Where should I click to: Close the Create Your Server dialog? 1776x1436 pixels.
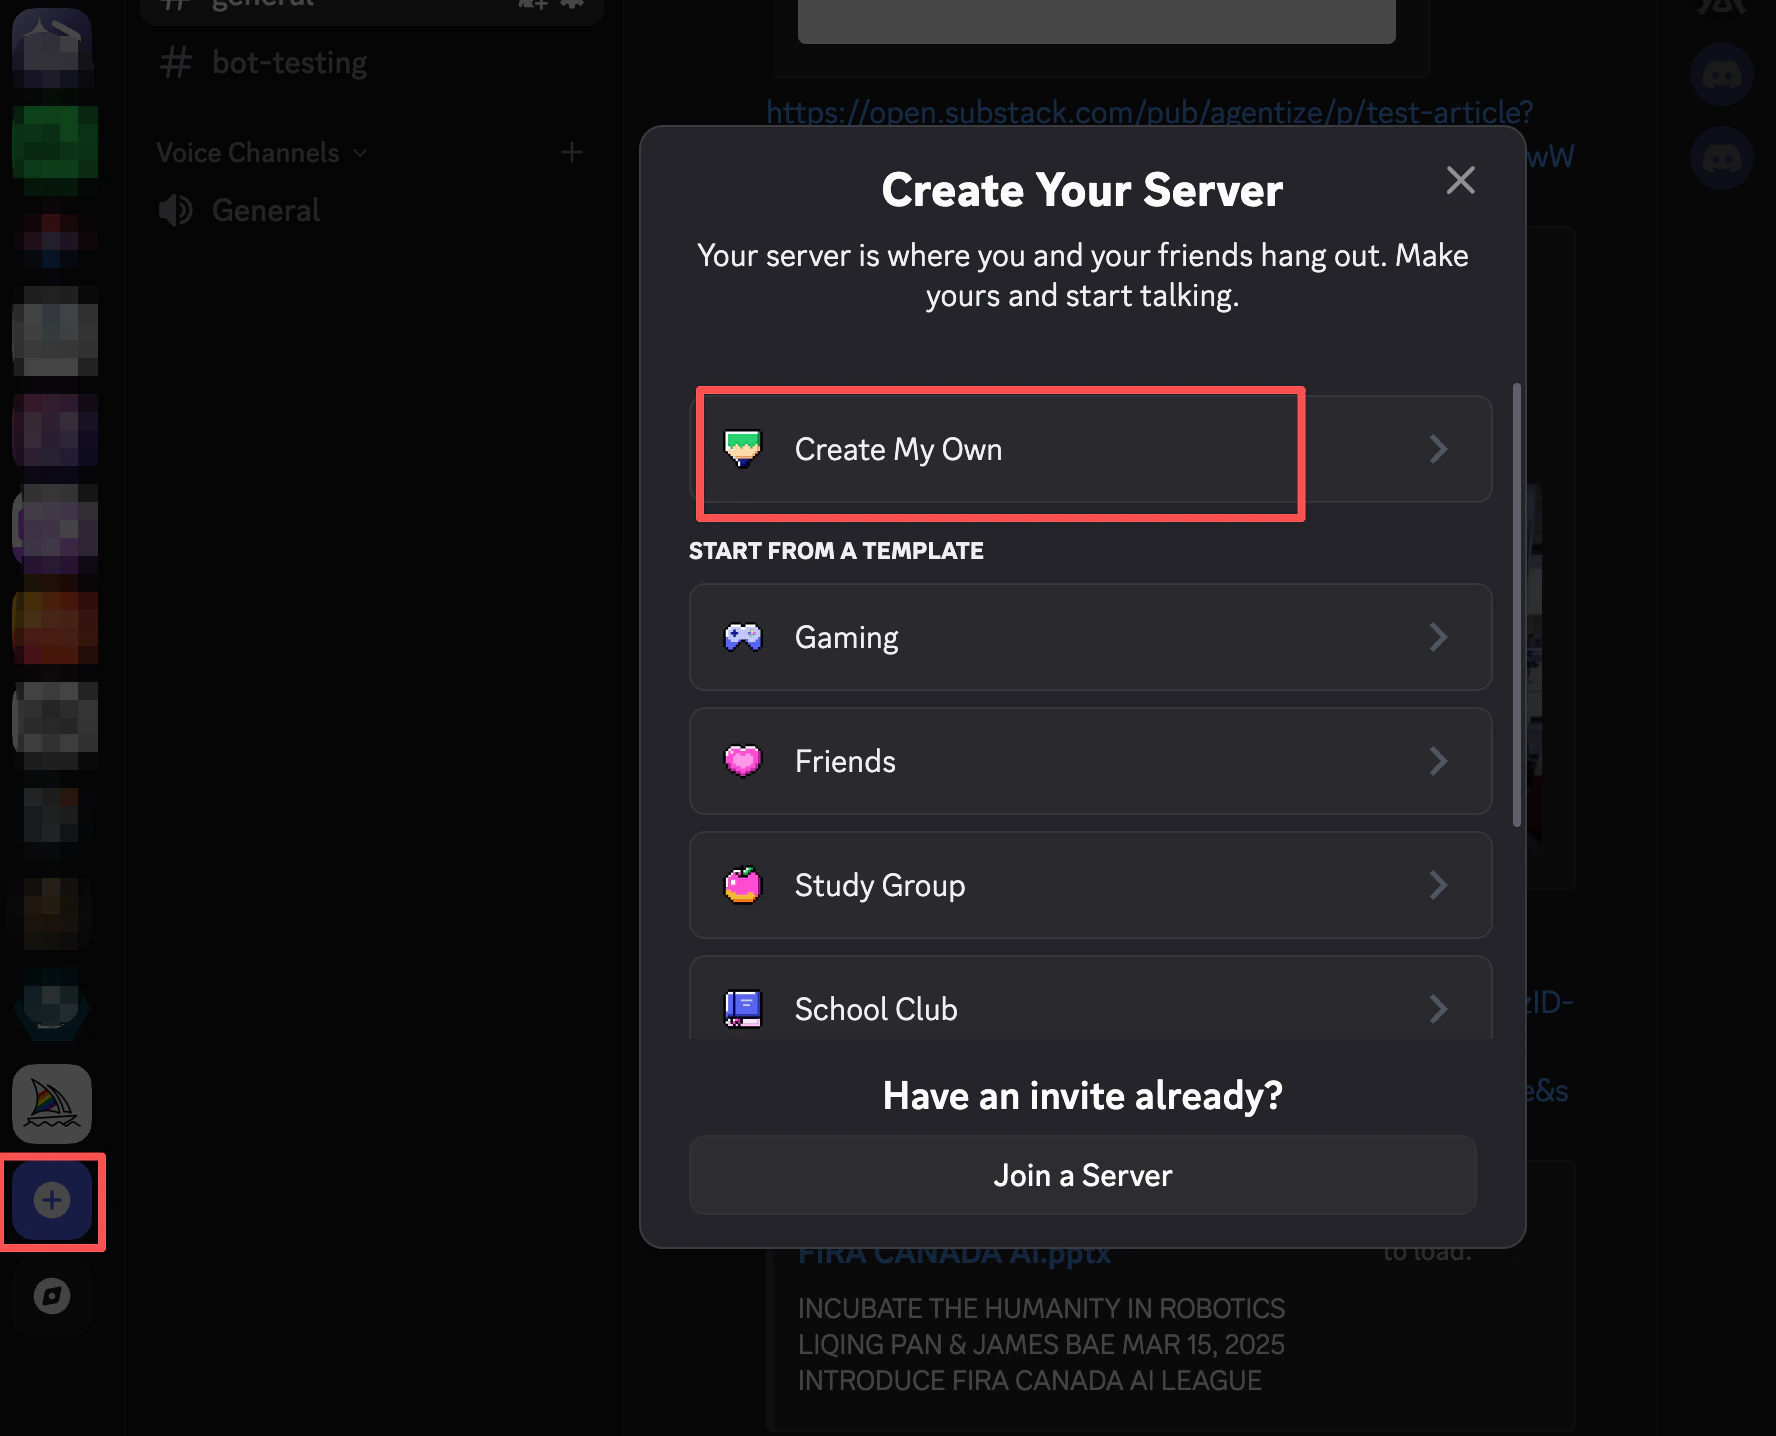pyautogui.click(x=1461, y=180)
